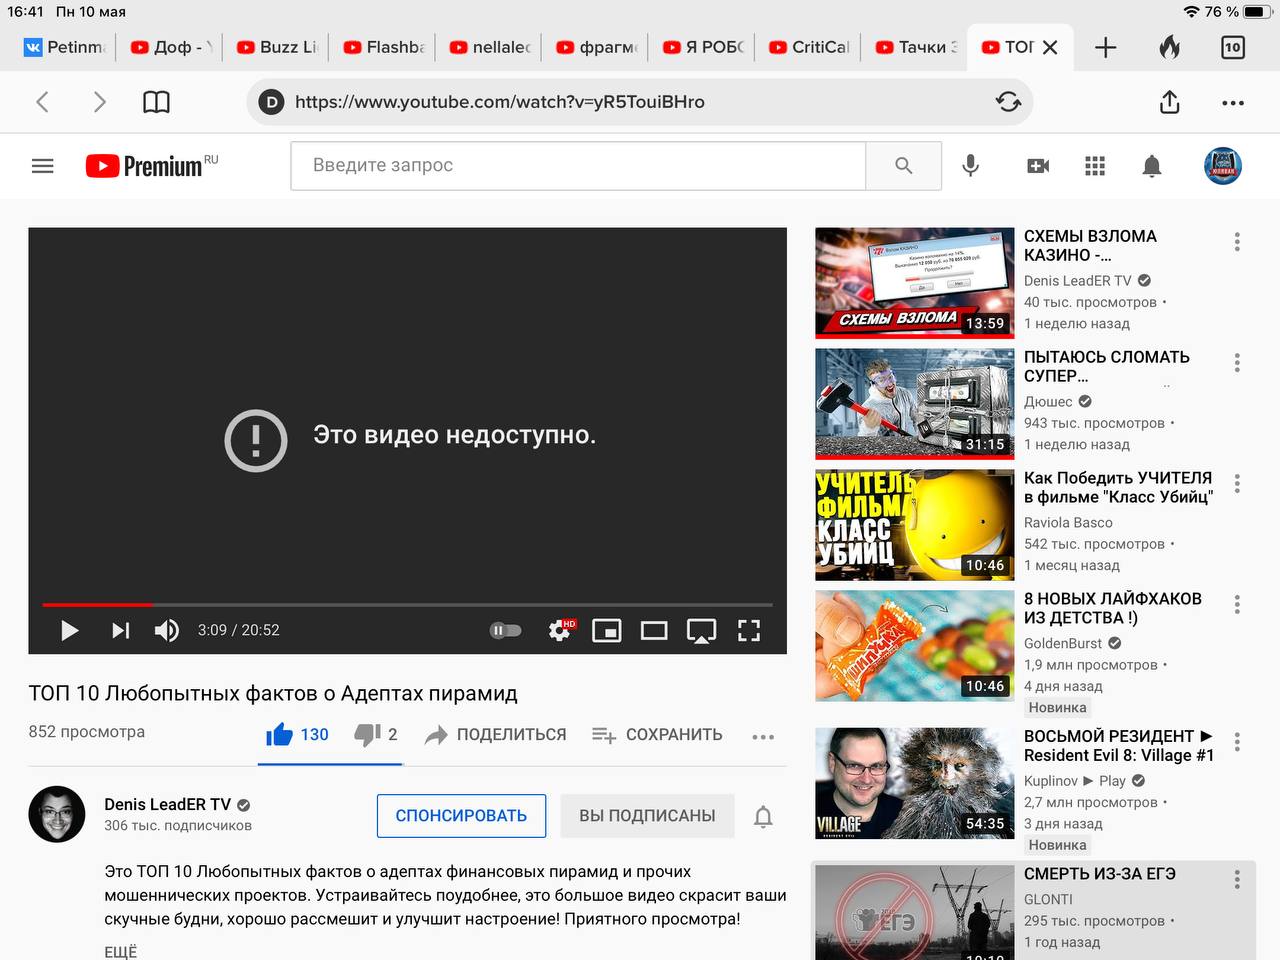The image size is (1280, 960).
Task: Click the search magnifier button
Action: point(904,166)
